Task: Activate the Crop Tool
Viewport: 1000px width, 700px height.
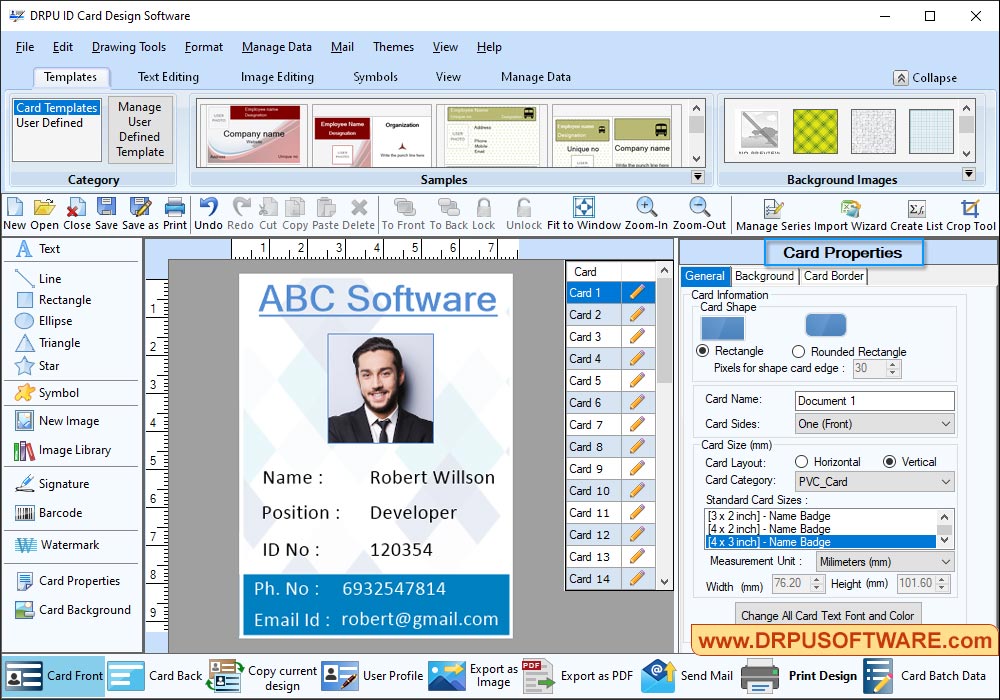Action: pos(972,212)
